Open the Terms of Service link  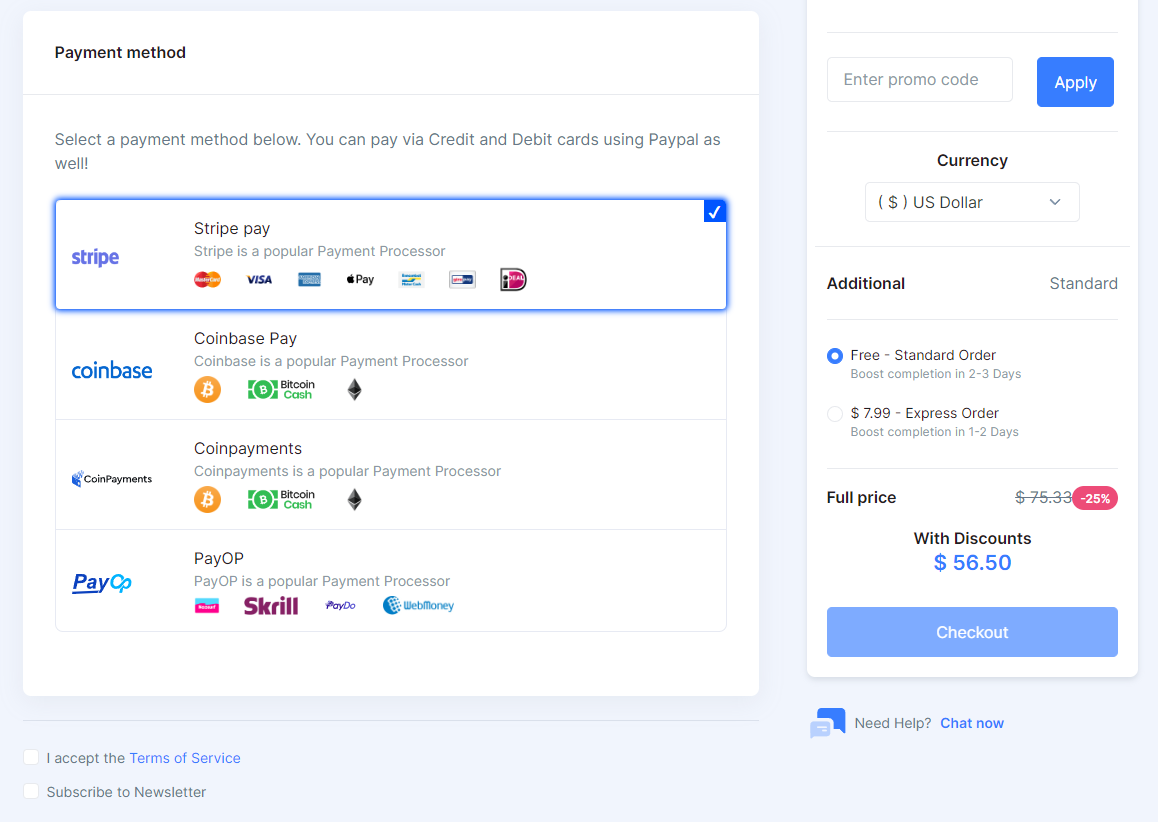185,758
